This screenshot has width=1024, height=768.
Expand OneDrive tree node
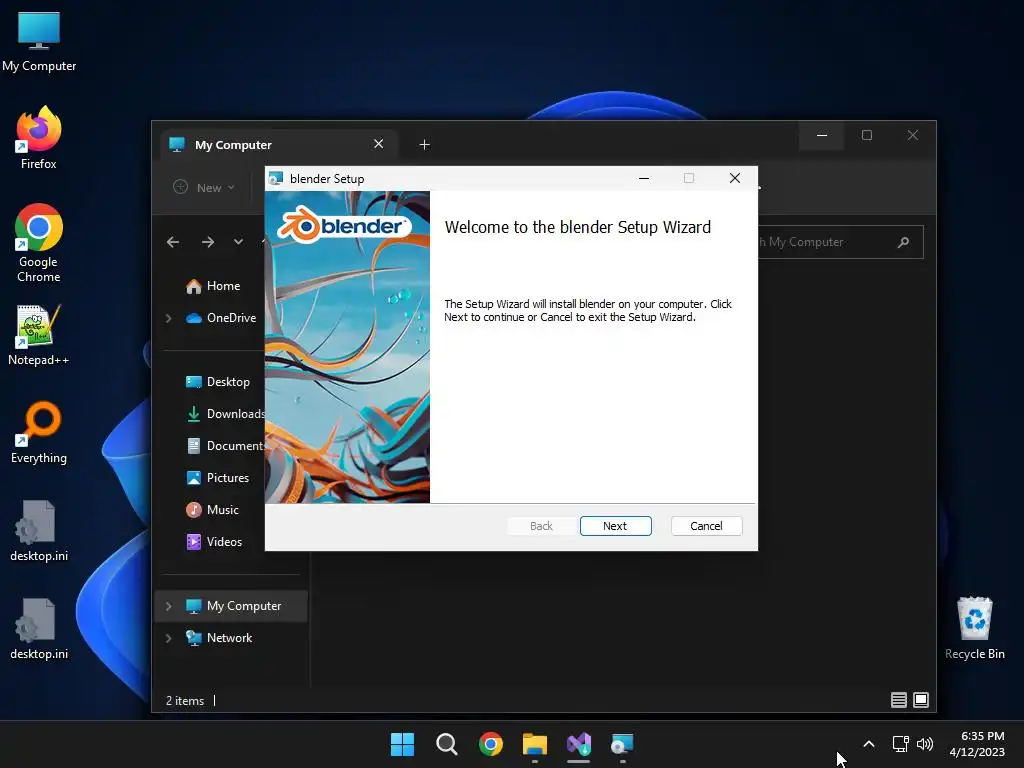168,318
